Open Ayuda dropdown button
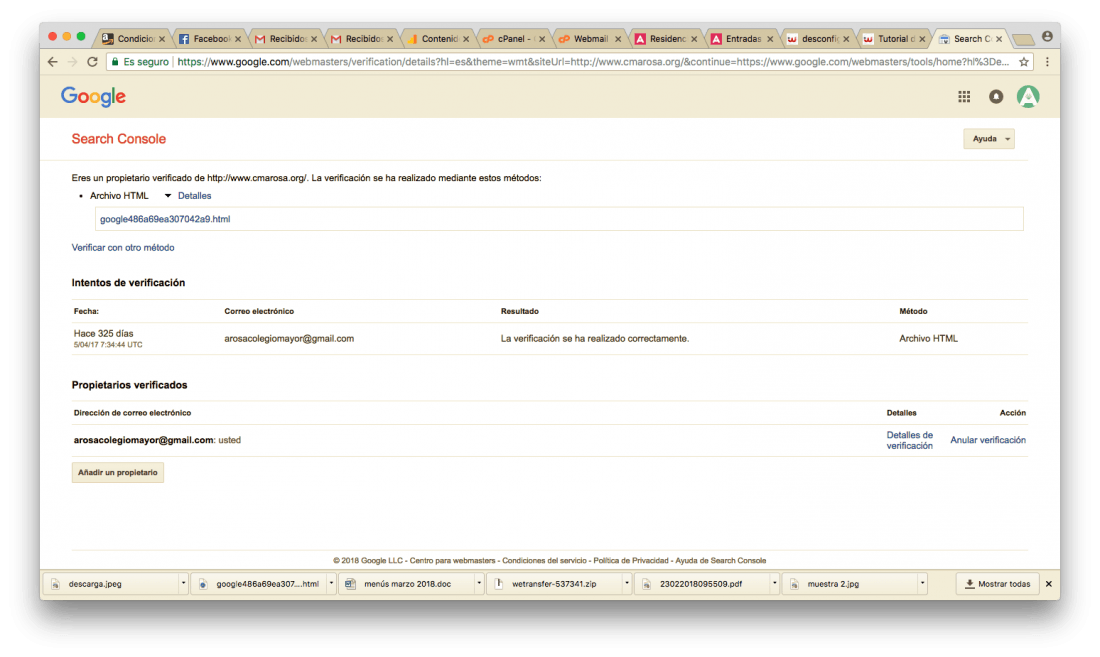Image resolution: width=1100 pixels, height=657 pixels. point(988,139)
